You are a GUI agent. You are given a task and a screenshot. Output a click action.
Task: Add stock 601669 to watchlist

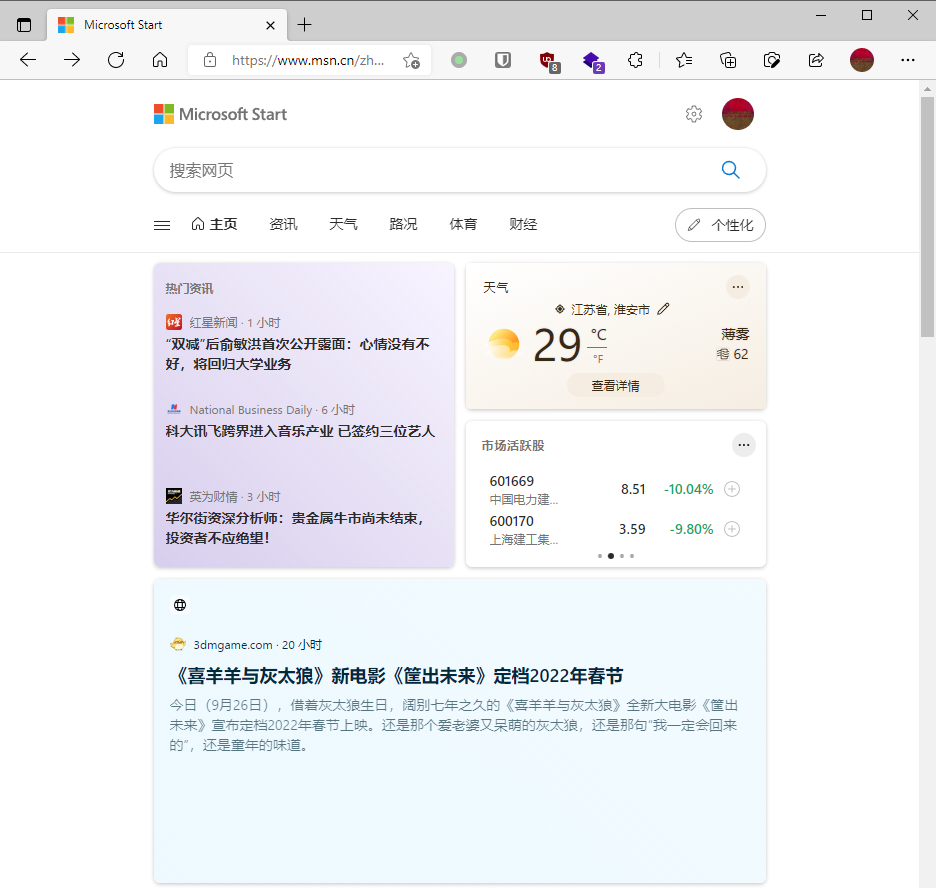(732, 489)
